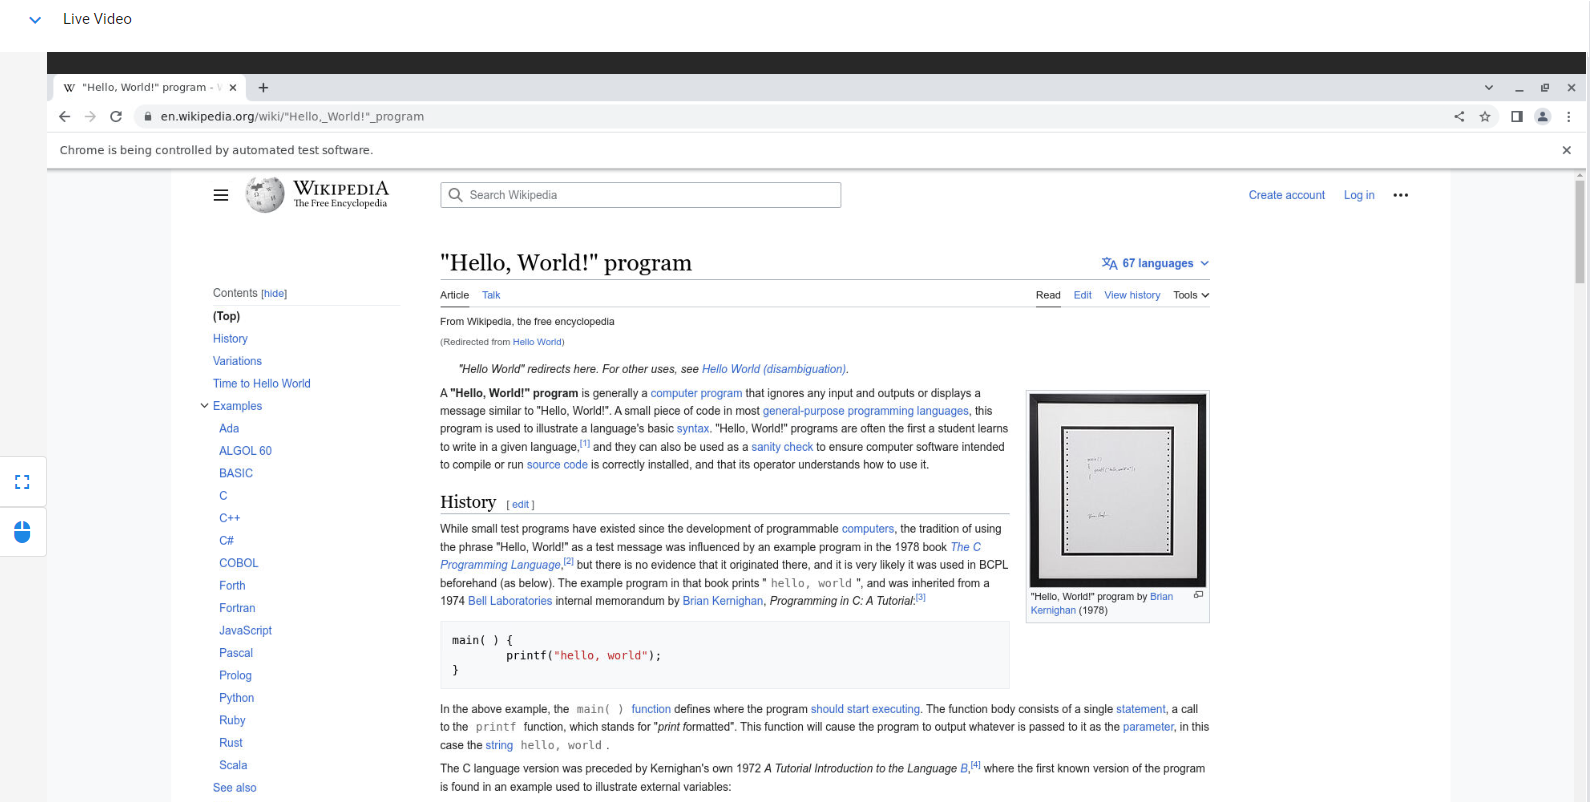Screen dimensions: 1590x802
Task: Open Chrome side panel icon
Action: point(1517,117)
